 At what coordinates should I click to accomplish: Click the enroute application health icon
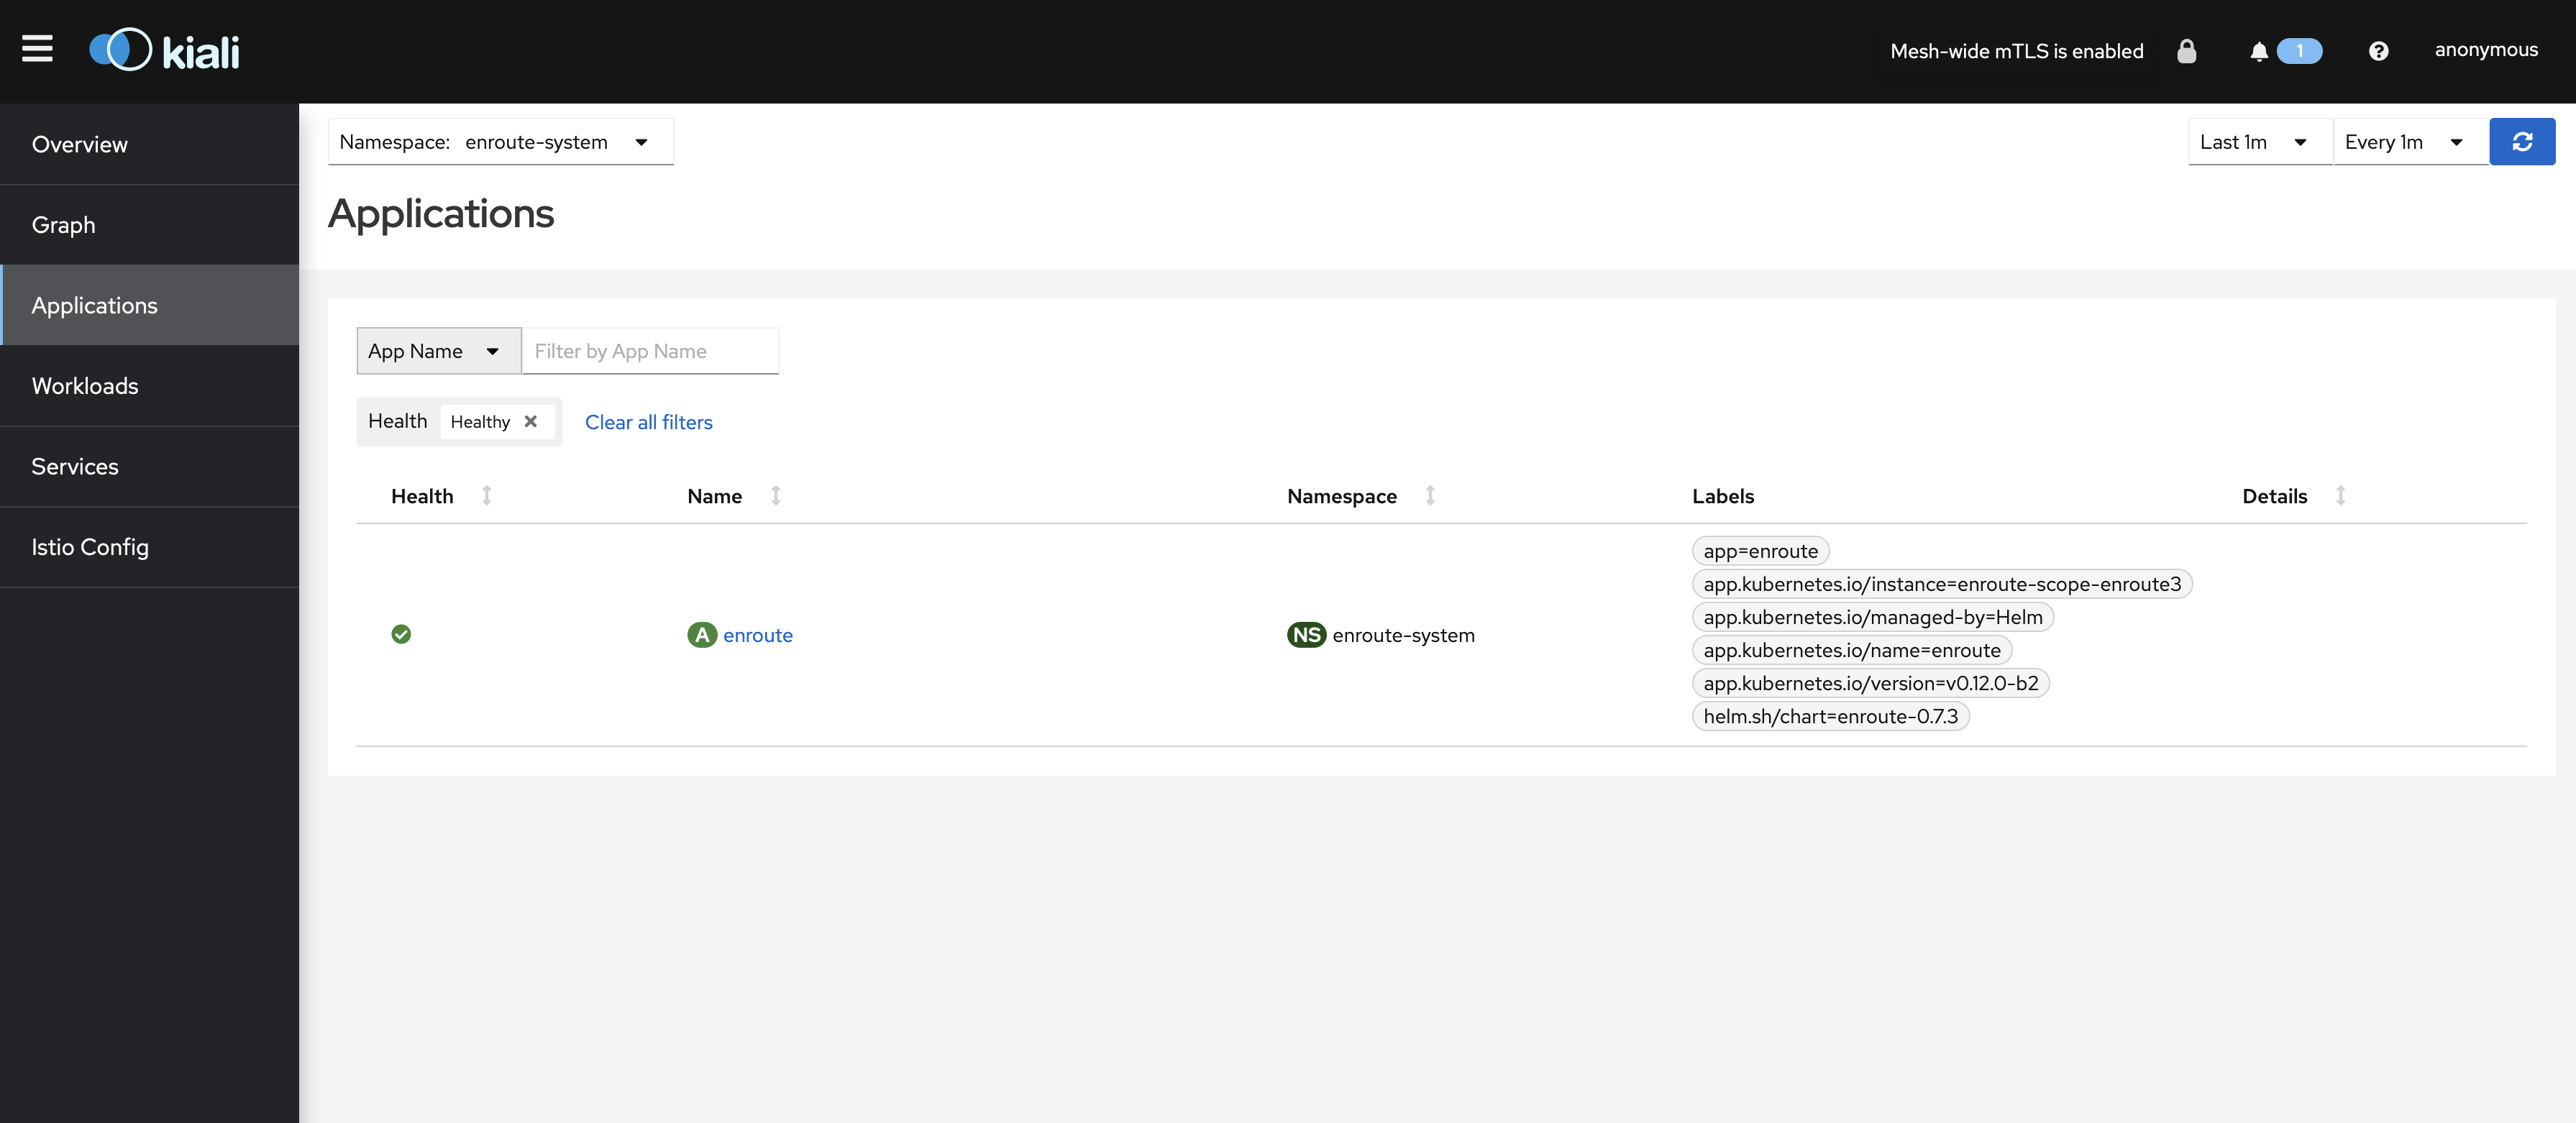(x=401, y=633)
